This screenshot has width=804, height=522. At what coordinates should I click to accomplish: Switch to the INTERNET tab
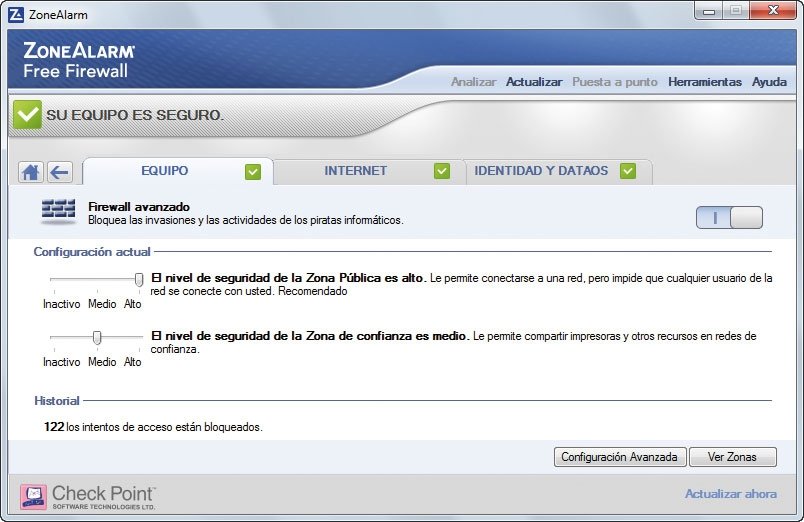click(369, 171)
